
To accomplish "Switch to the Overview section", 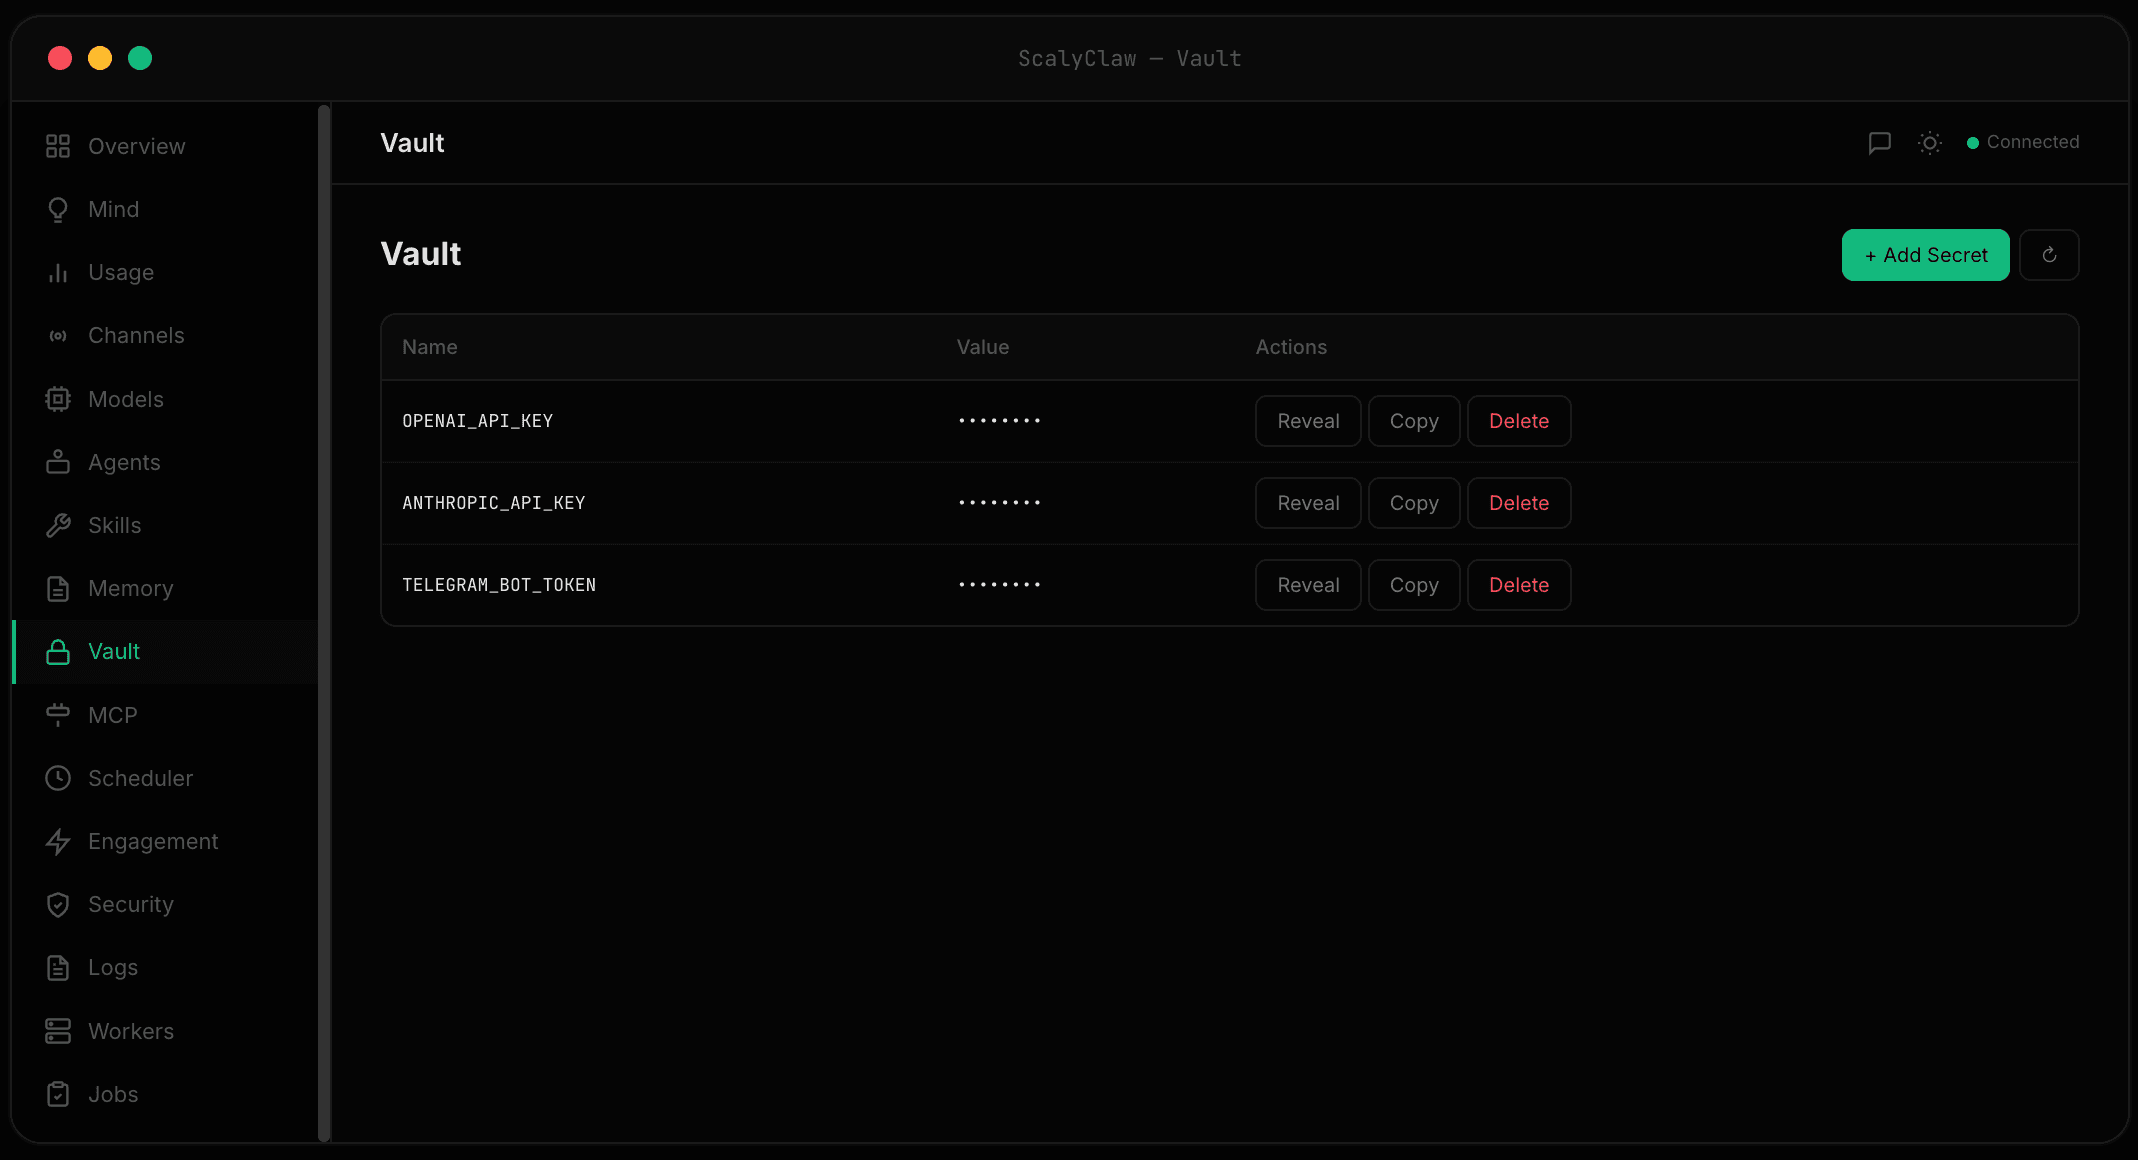I will click(136, 145).
